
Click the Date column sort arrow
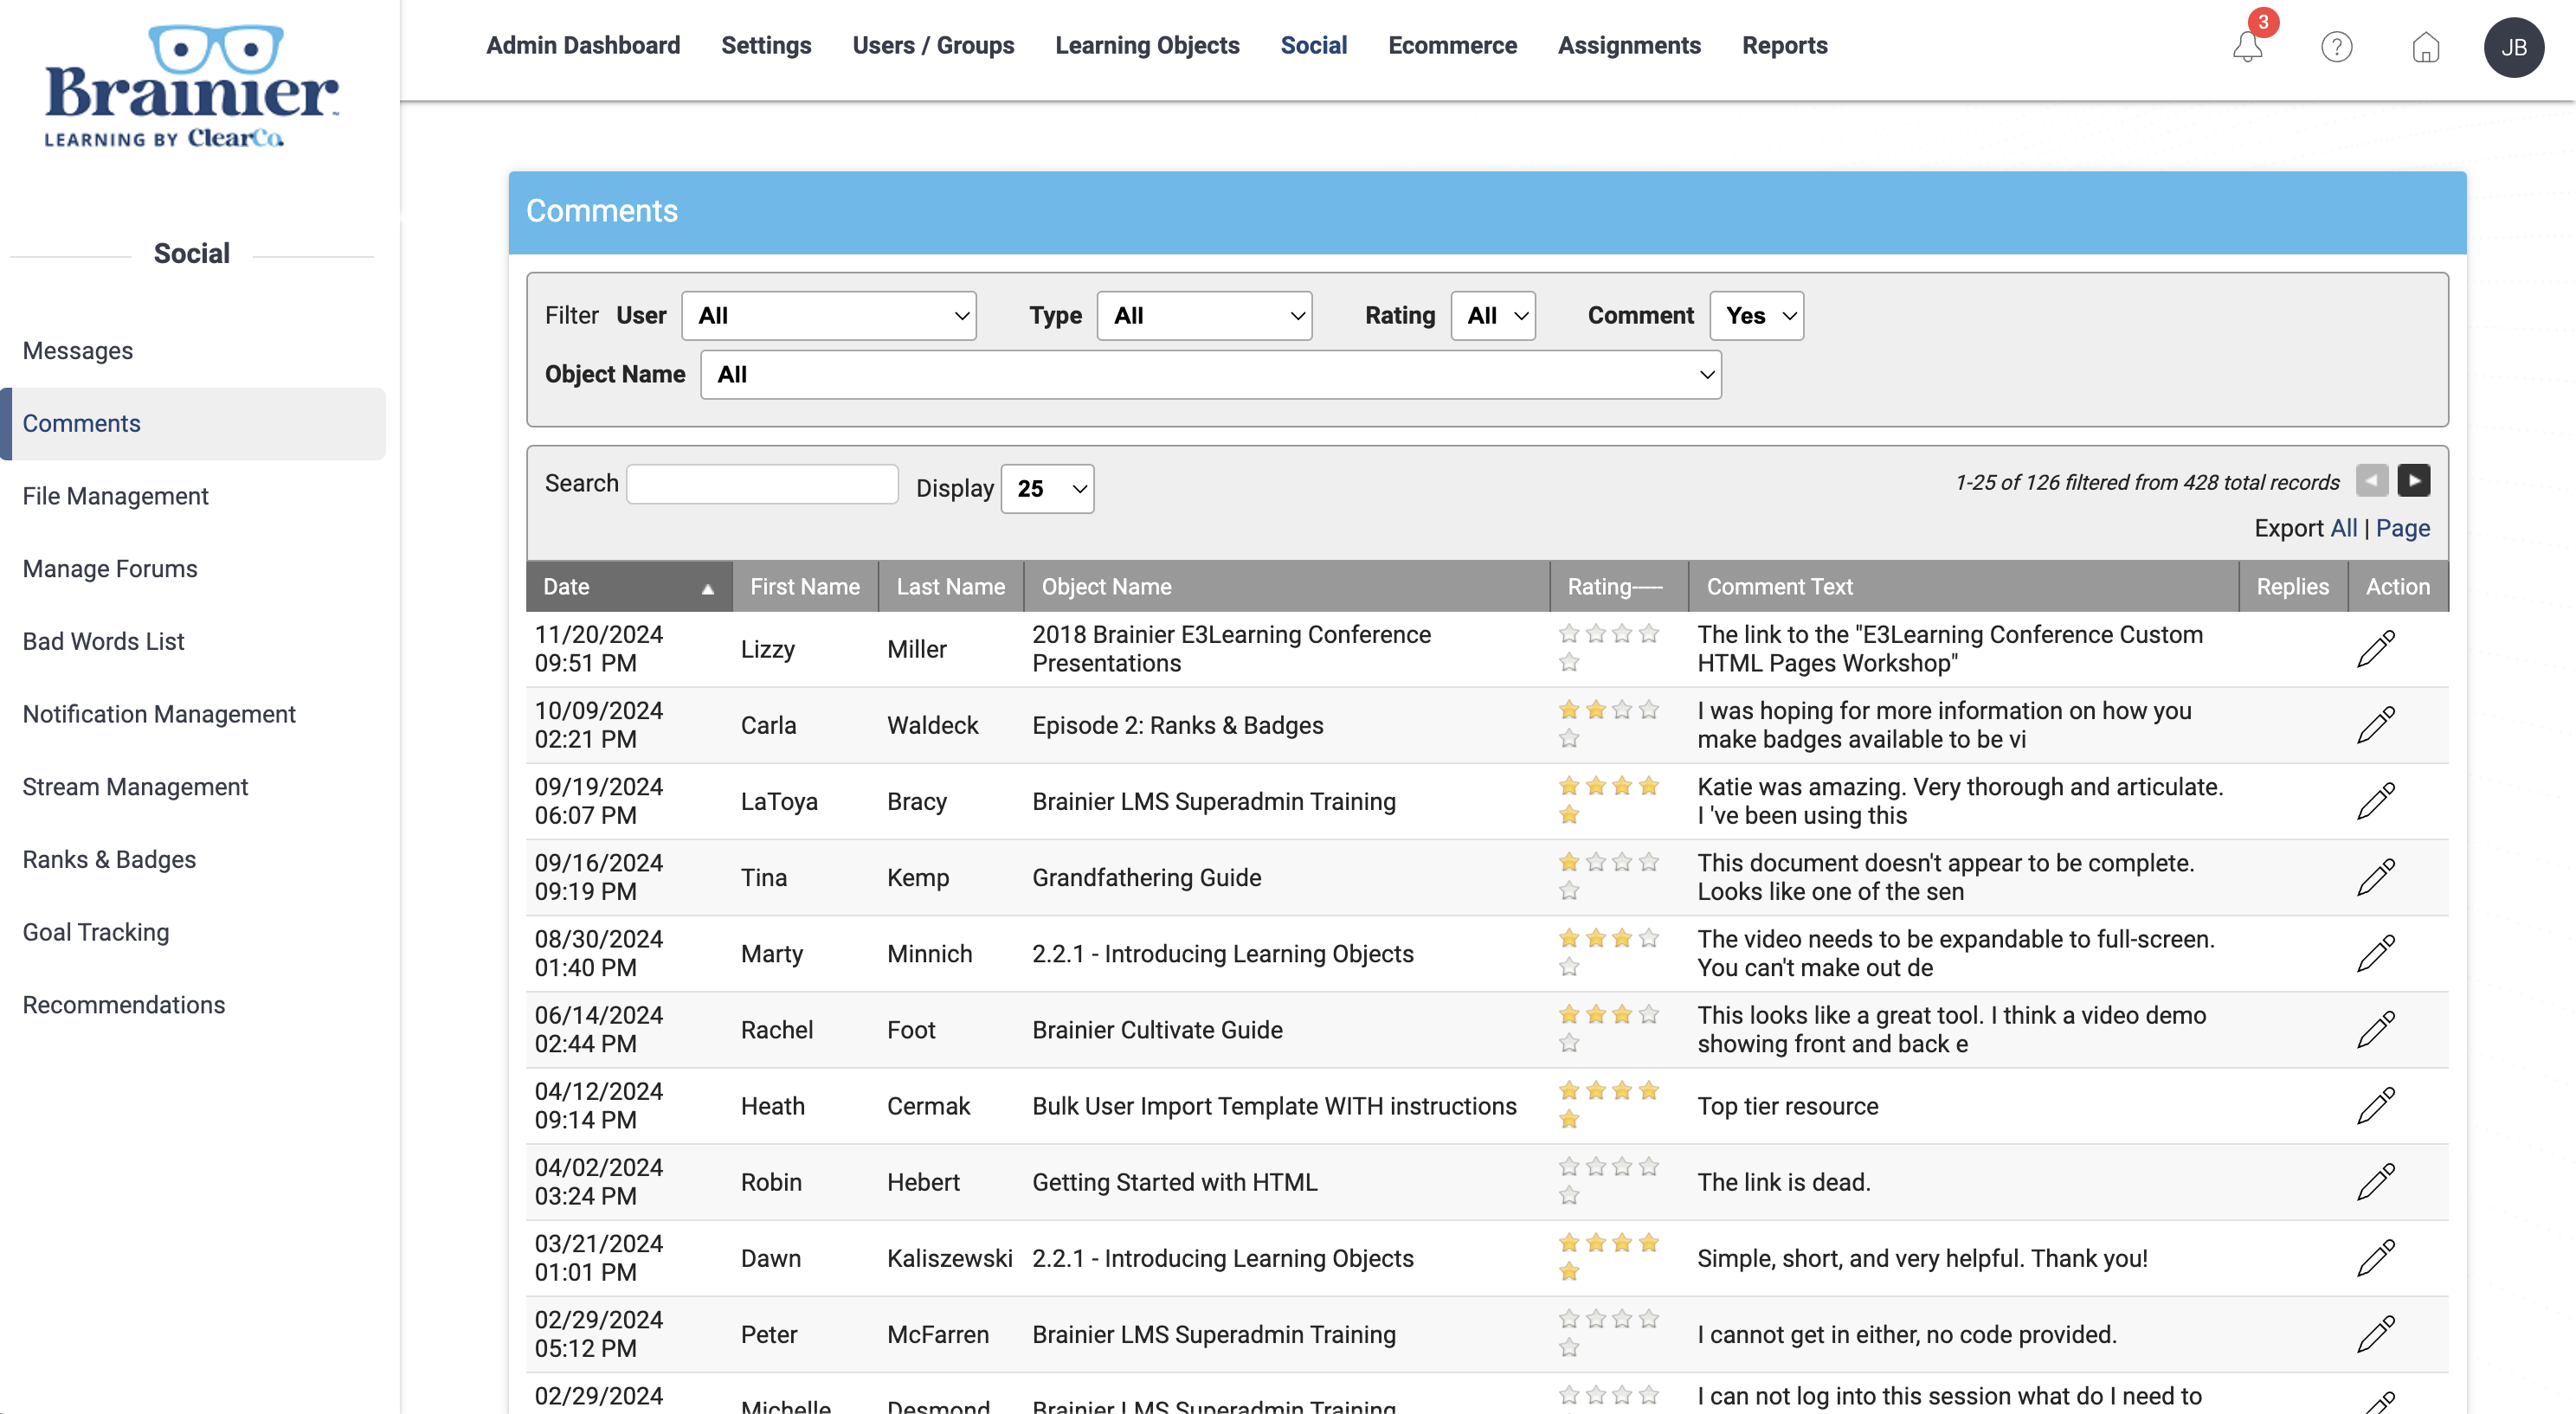tap(708, 588)
